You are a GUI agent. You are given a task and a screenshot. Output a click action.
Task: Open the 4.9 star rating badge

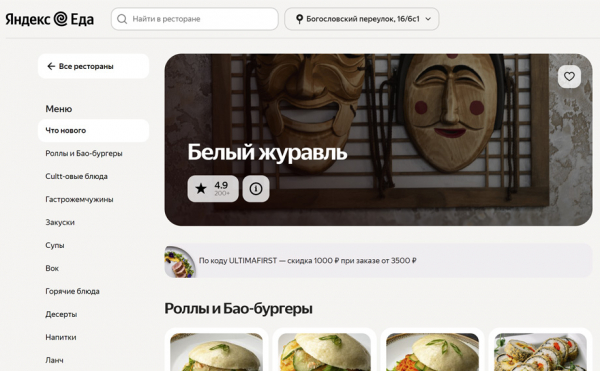(x=213, y=189)
